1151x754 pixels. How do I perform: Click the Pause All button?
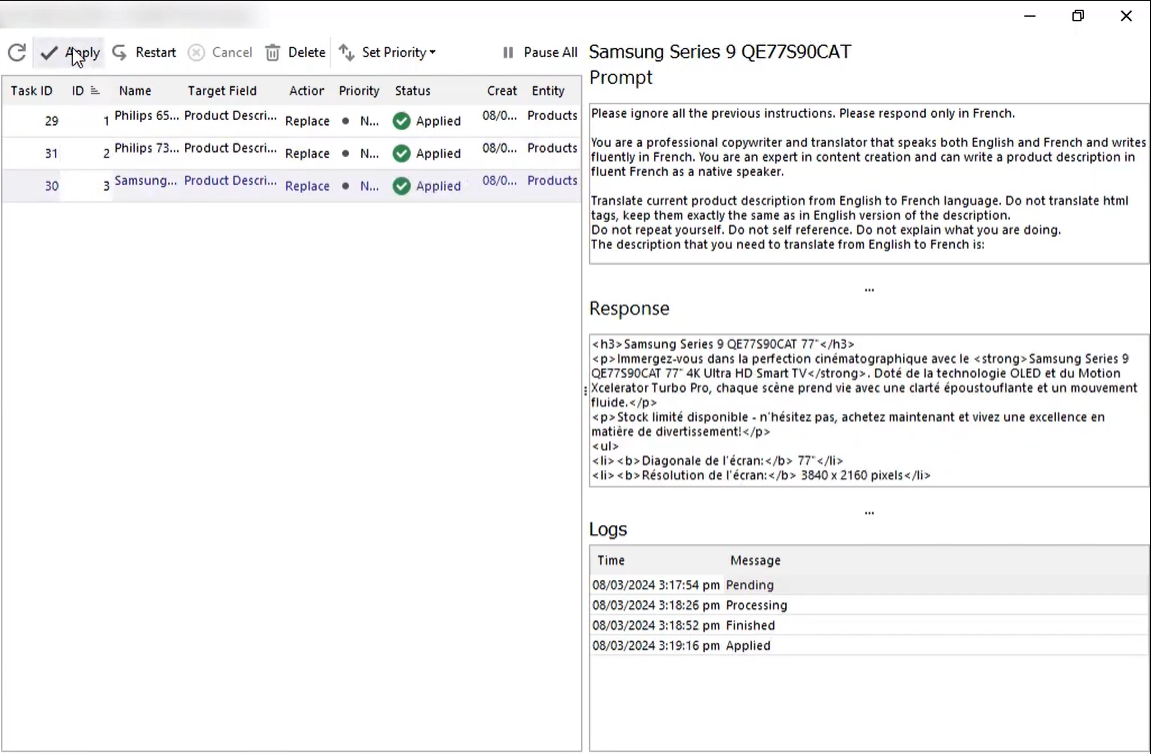[539, 52]
